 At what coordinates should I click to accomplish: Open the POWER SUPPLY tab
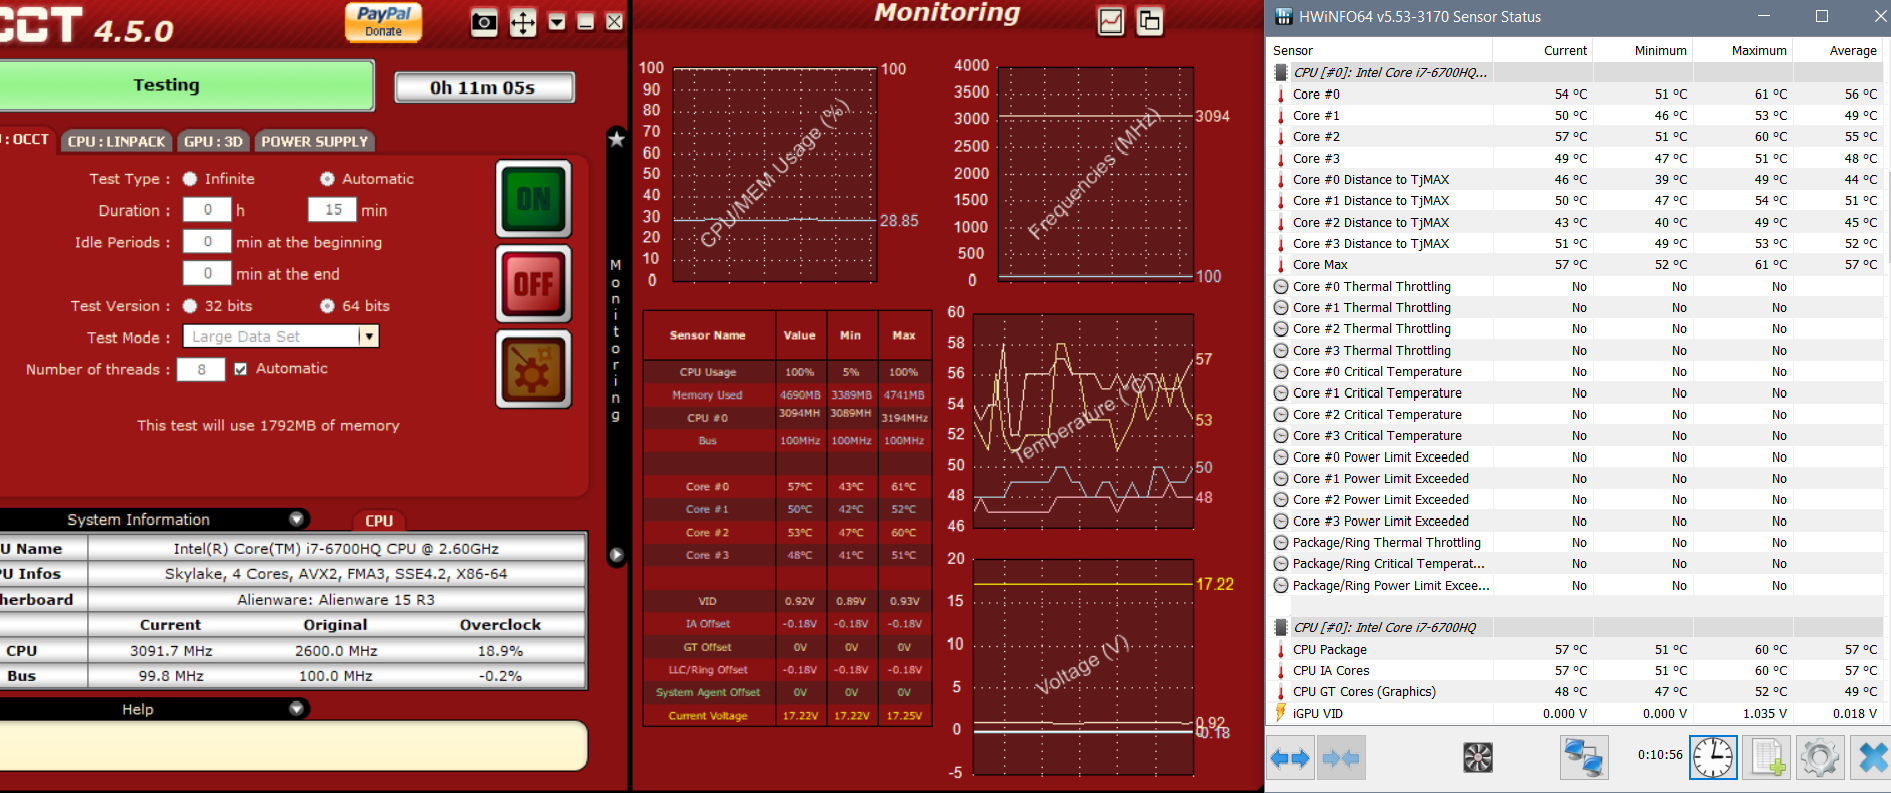tap(315, 141)
